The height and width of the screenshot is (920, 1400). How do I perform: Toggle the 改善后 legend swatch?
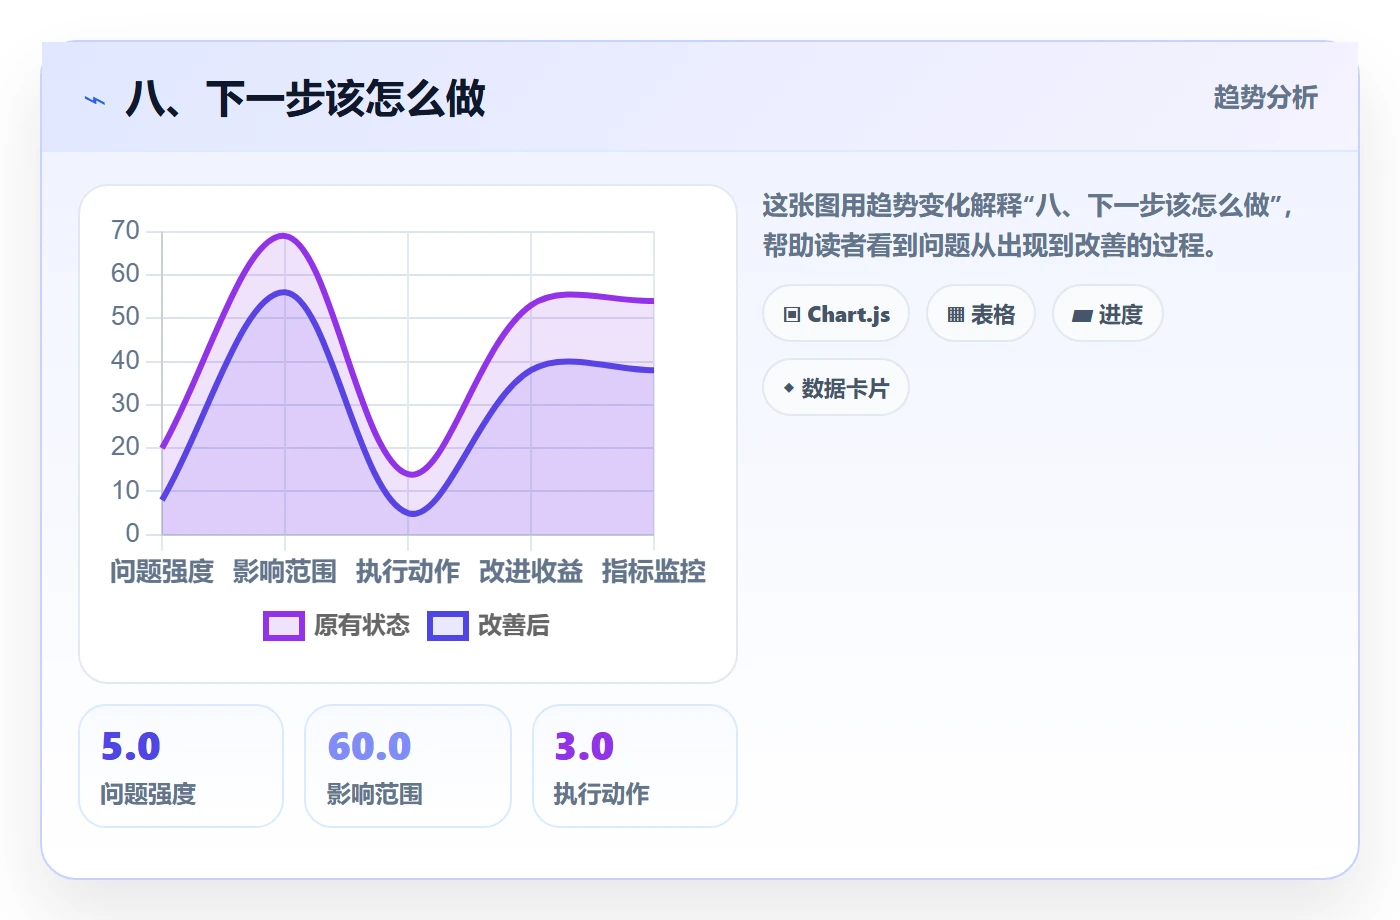pos(448,626)
